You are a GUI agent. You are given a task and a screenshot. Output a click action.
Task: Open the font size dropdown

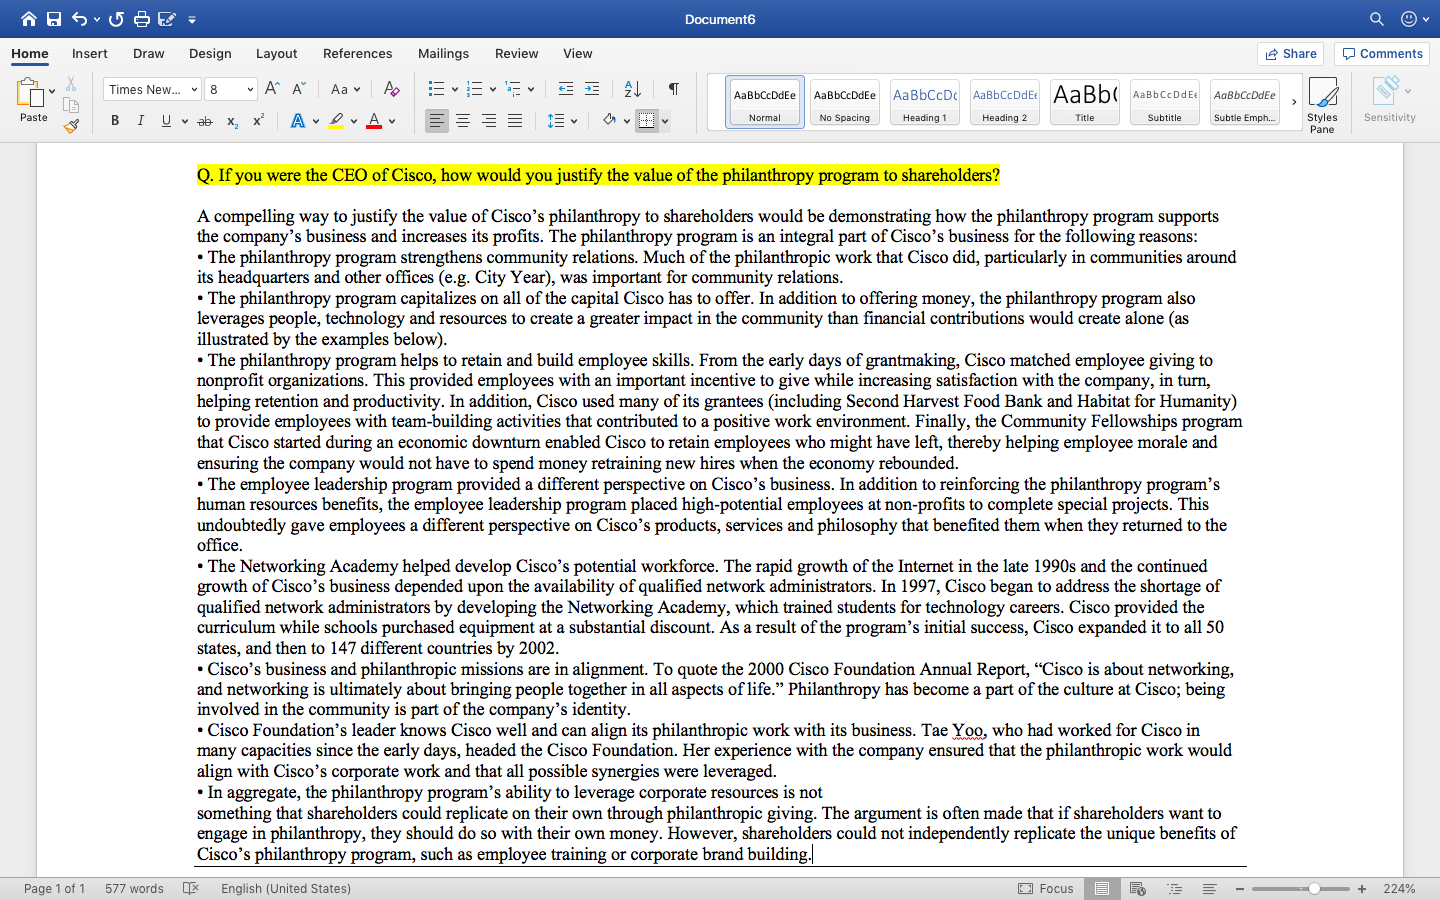(x=250, y=89)
